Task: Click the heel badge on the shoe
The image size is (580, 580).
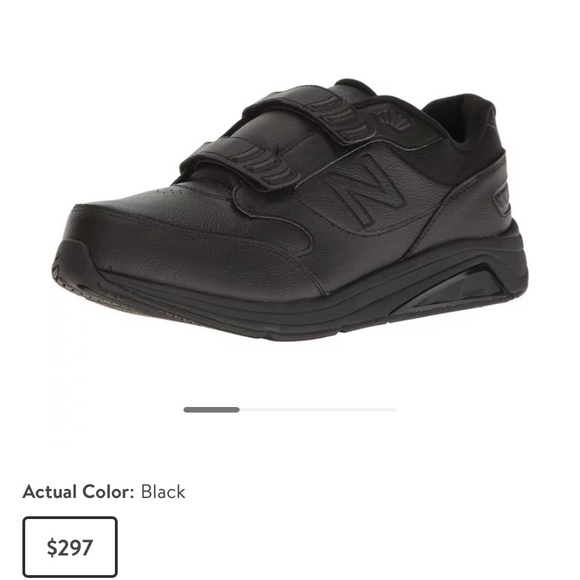Action: point(503,200)
